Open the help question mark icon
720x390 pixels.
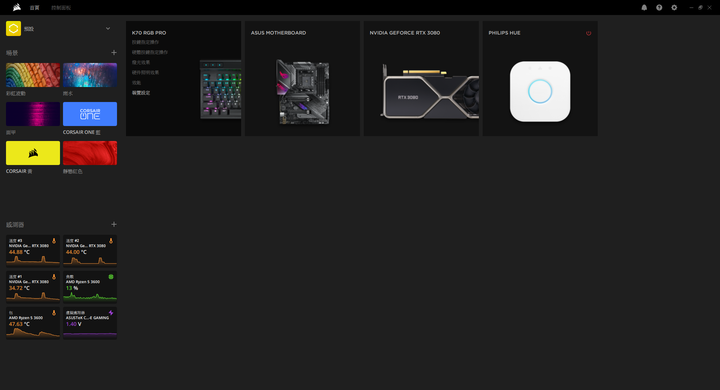pos(659,7)
